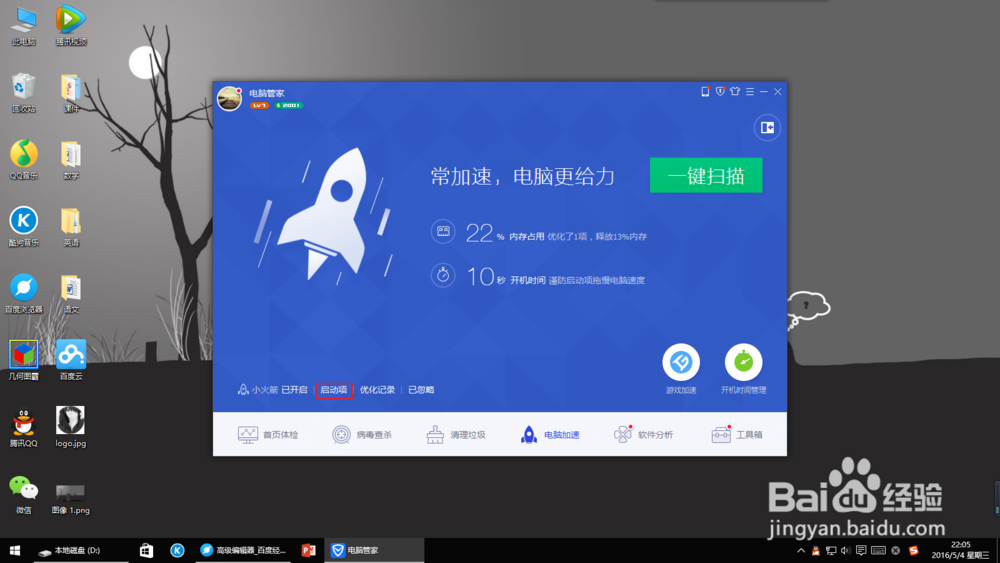1000x563 pixels.
Task: Click the stopwatch icon beside 10 秒
Action: tap(443, 275)
